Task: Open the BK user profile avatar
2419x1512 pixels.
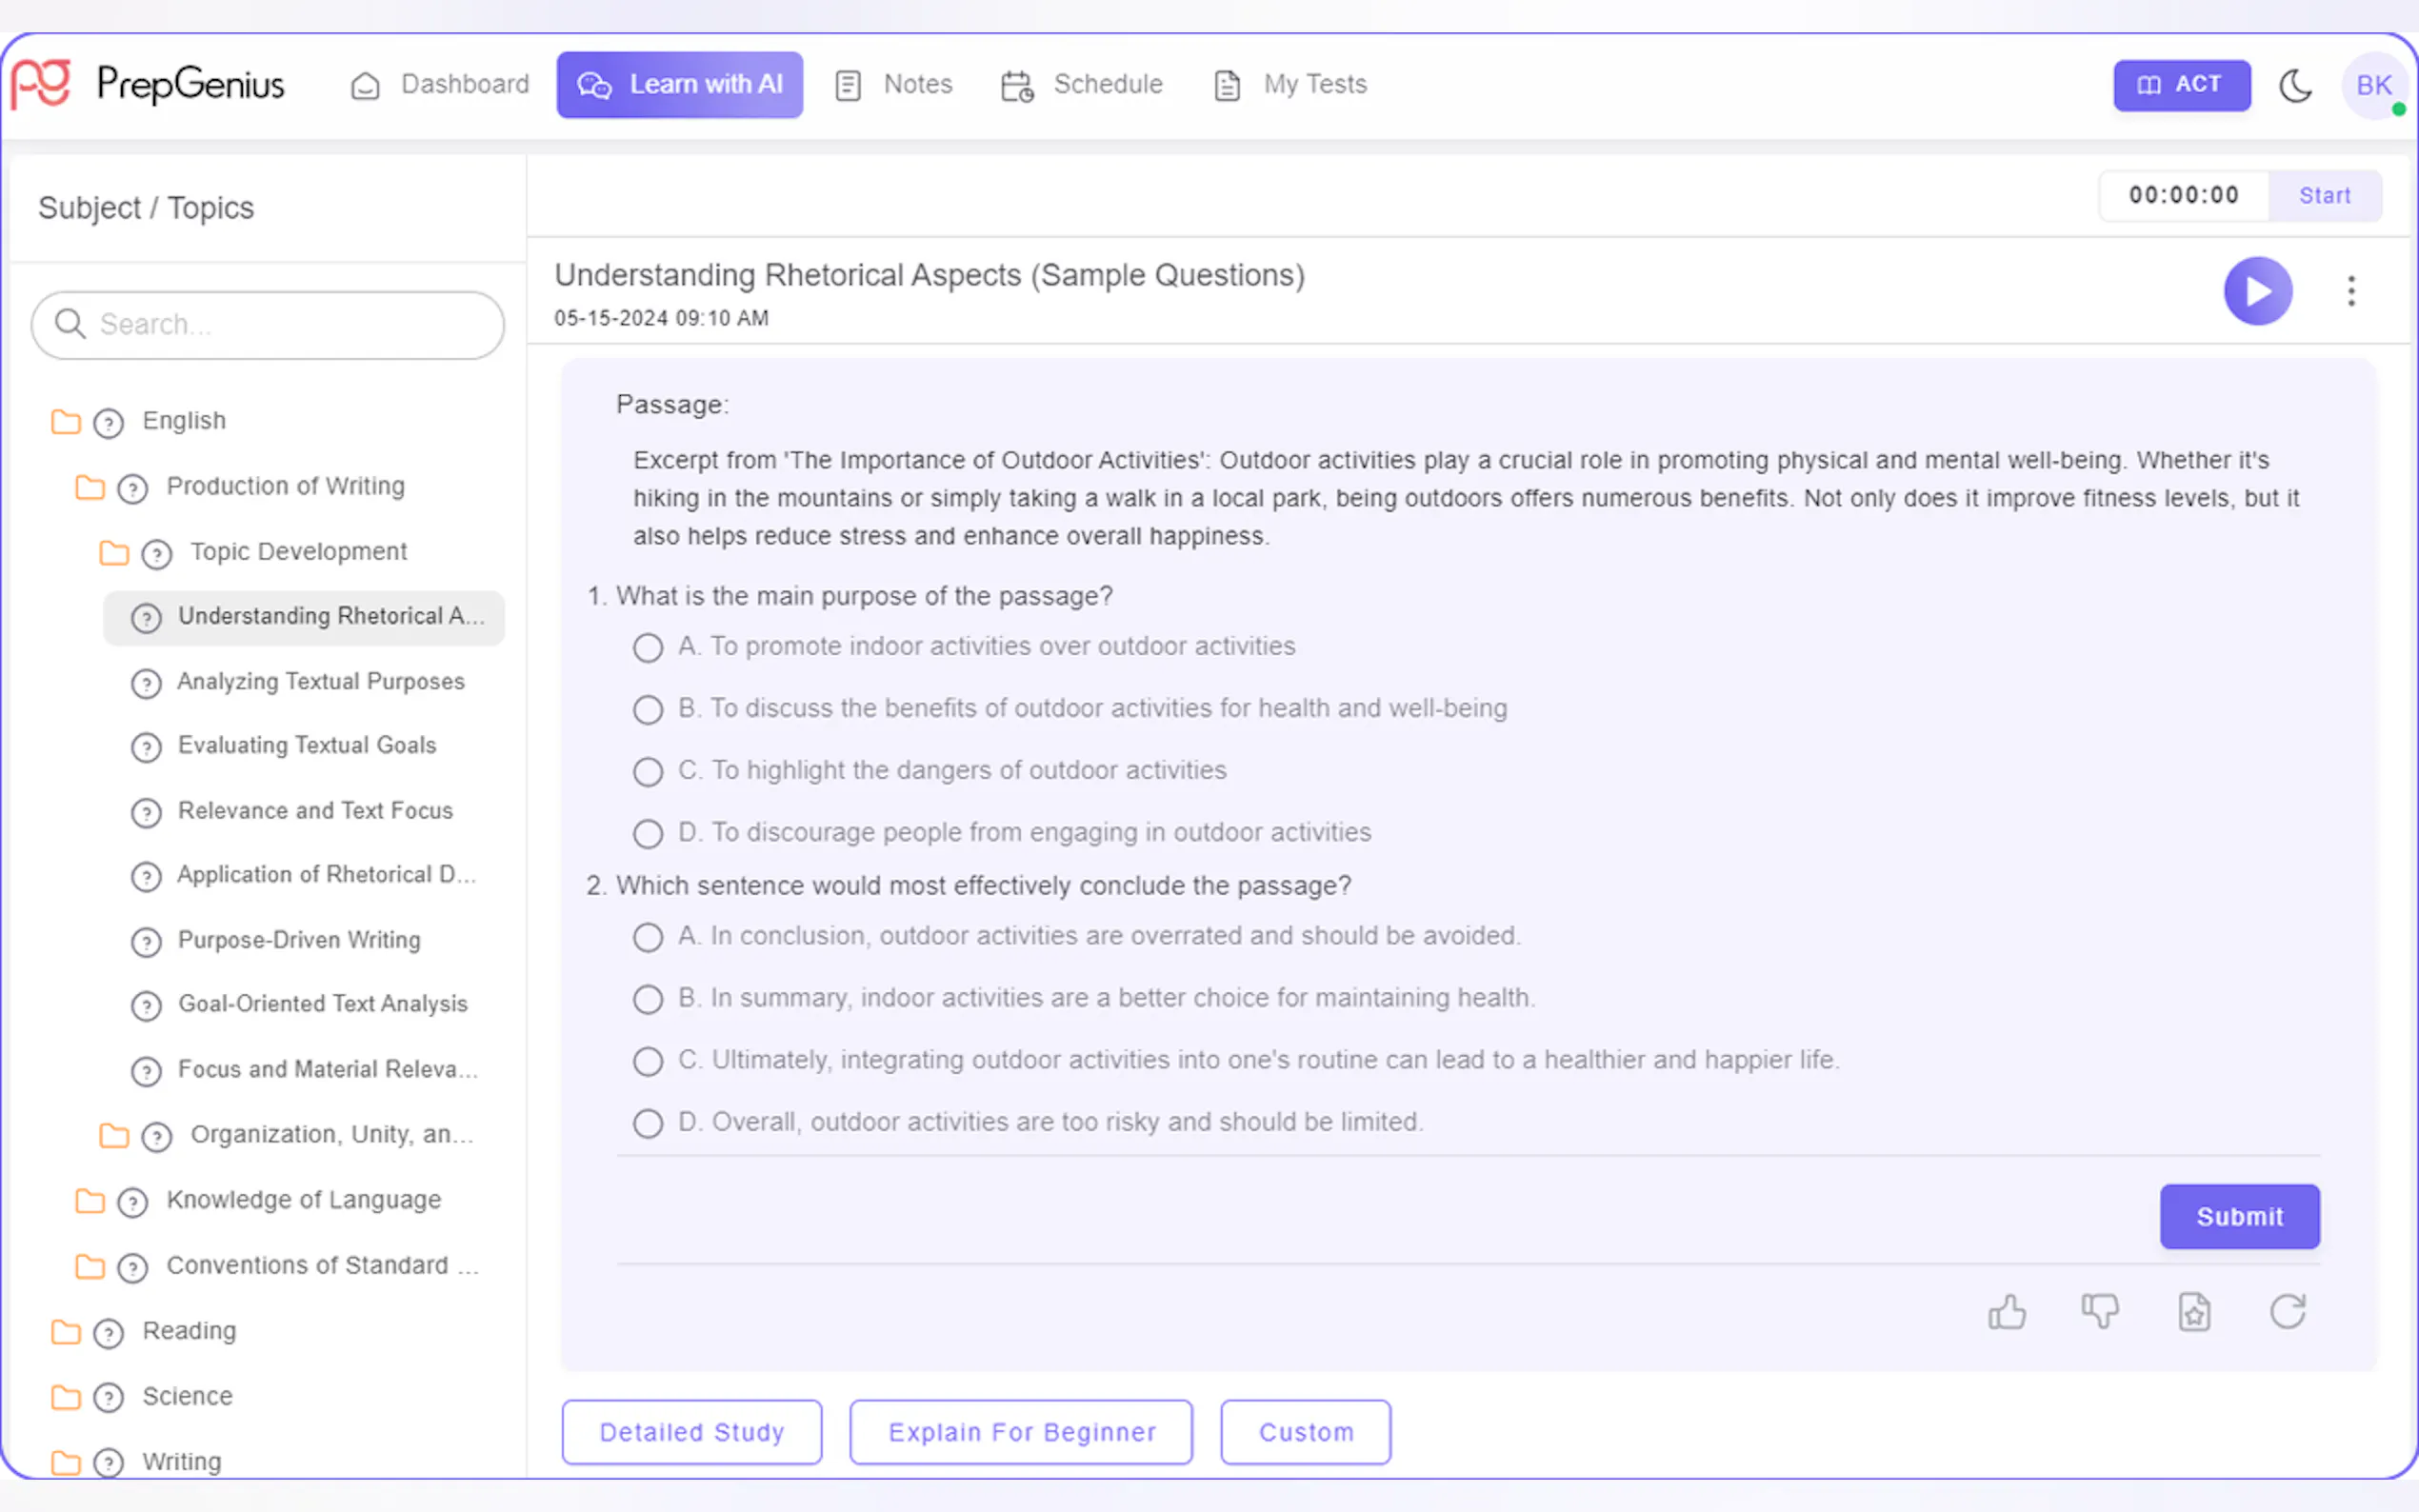Action: point(2373,85)
